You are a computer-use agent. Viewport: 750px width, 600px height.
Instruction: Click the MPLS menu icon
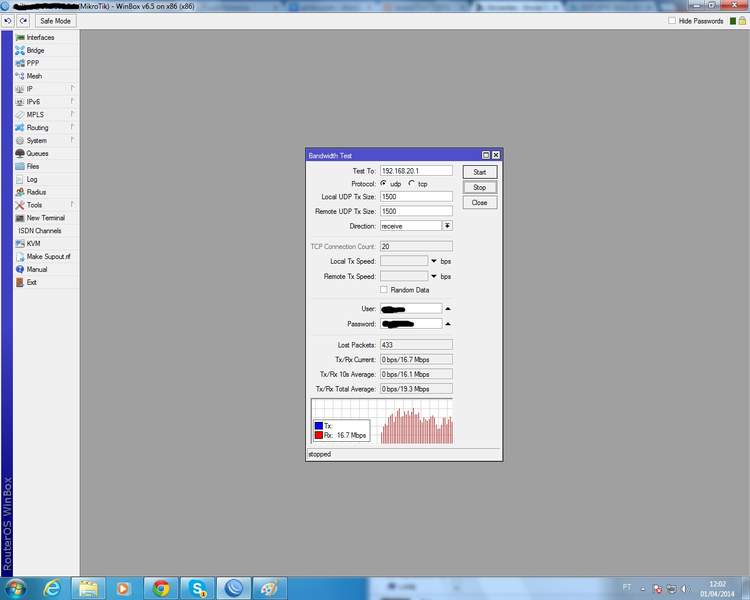point(20,115)
